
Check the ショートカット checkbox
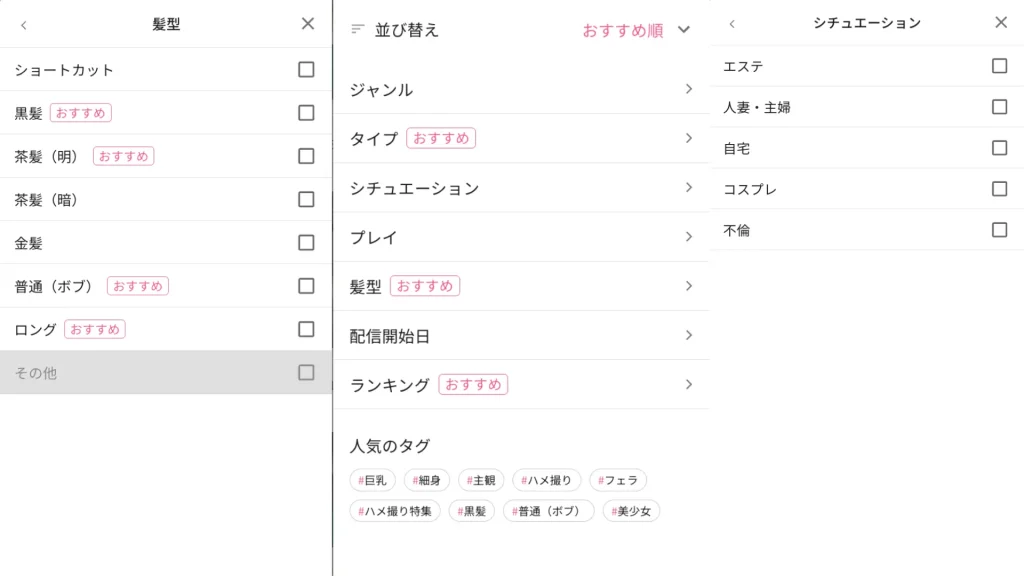coord(306,70)
